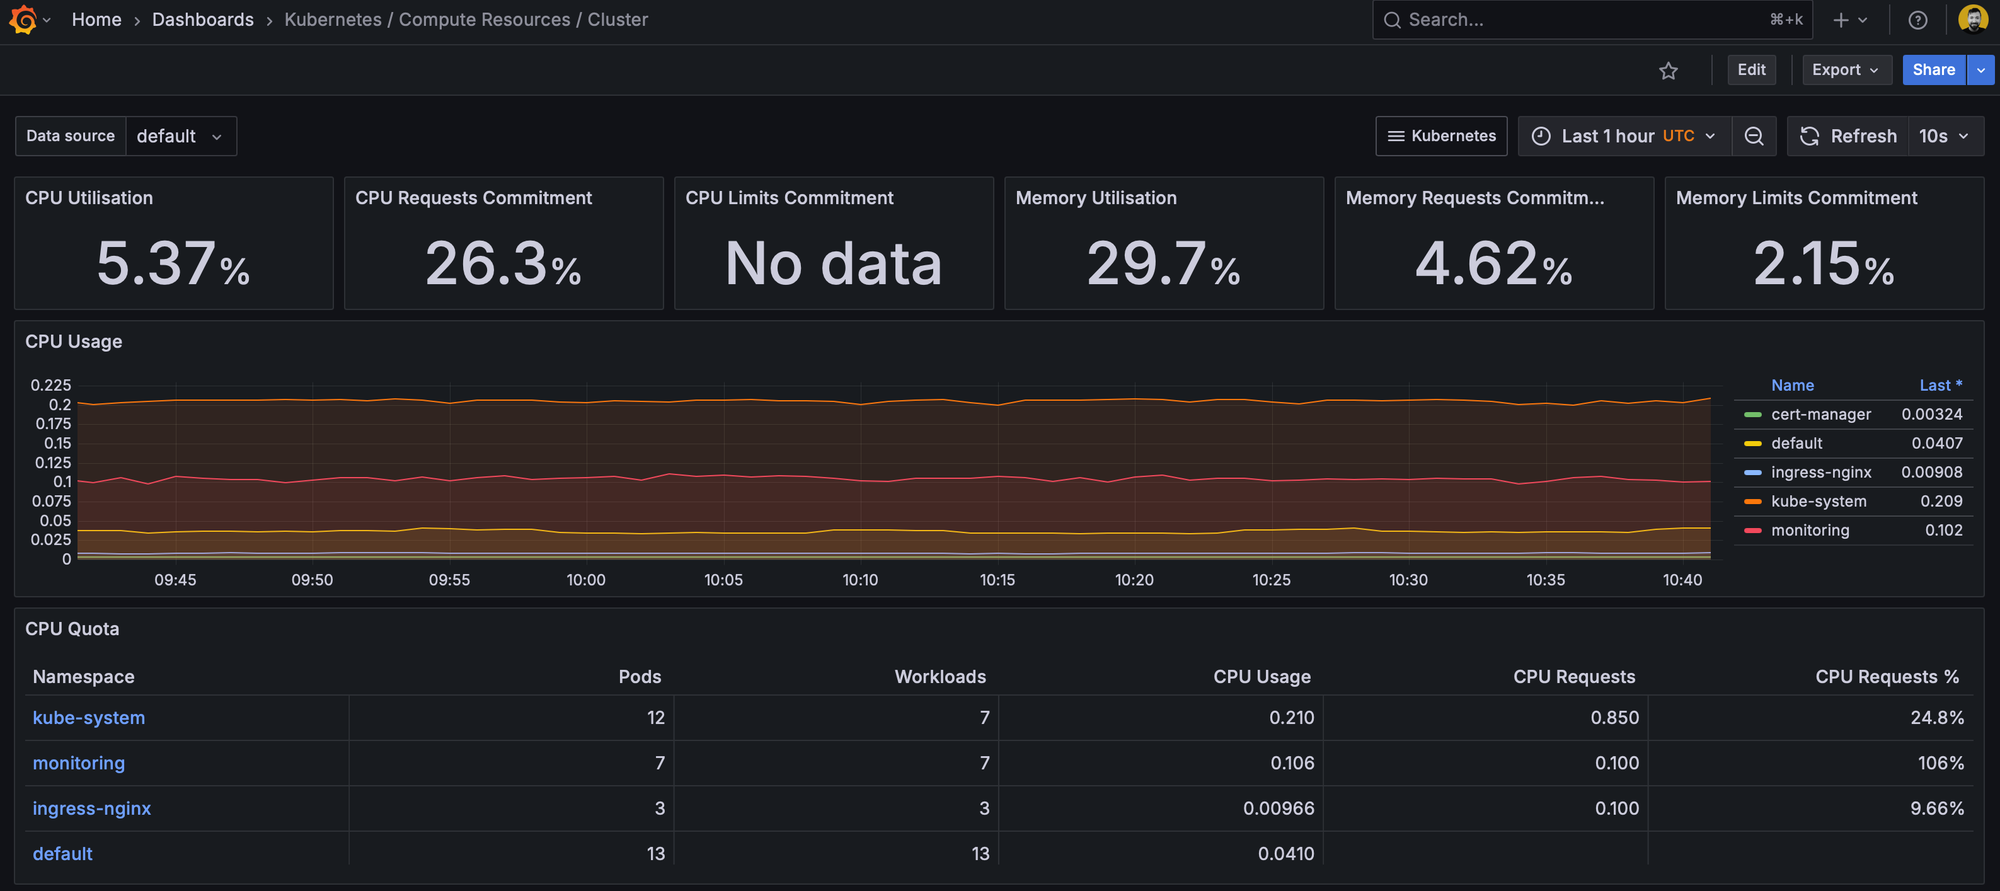The image size is (2000, 891).
Task: Sort CPU Quota by CPU Requests % header
Action: click(x=1887, y=677)
